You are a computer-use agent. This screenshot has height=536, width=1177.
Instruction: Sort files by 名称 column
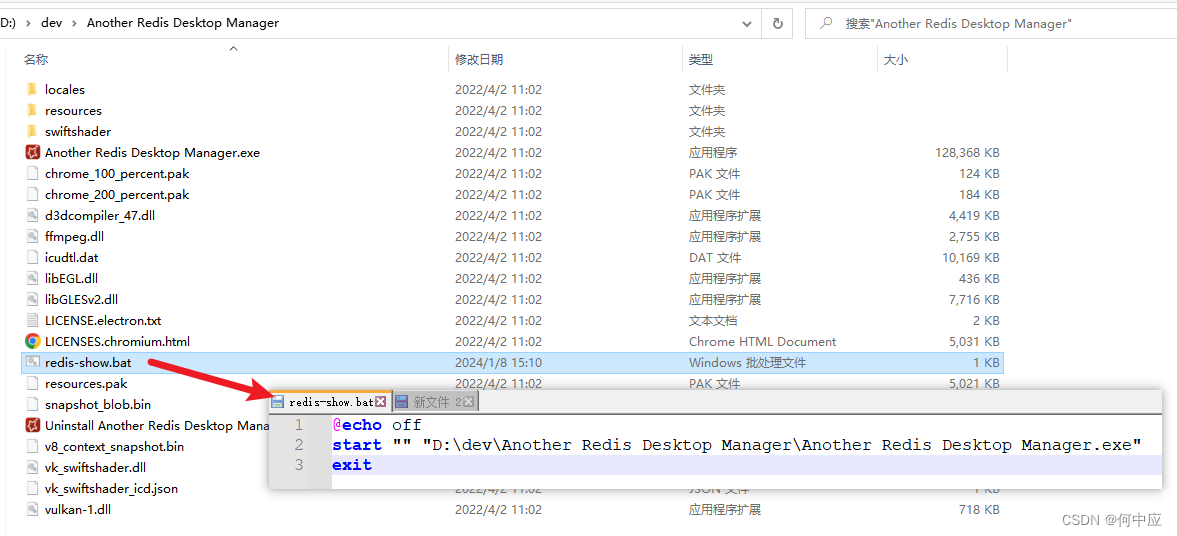(x=36, y=59)
